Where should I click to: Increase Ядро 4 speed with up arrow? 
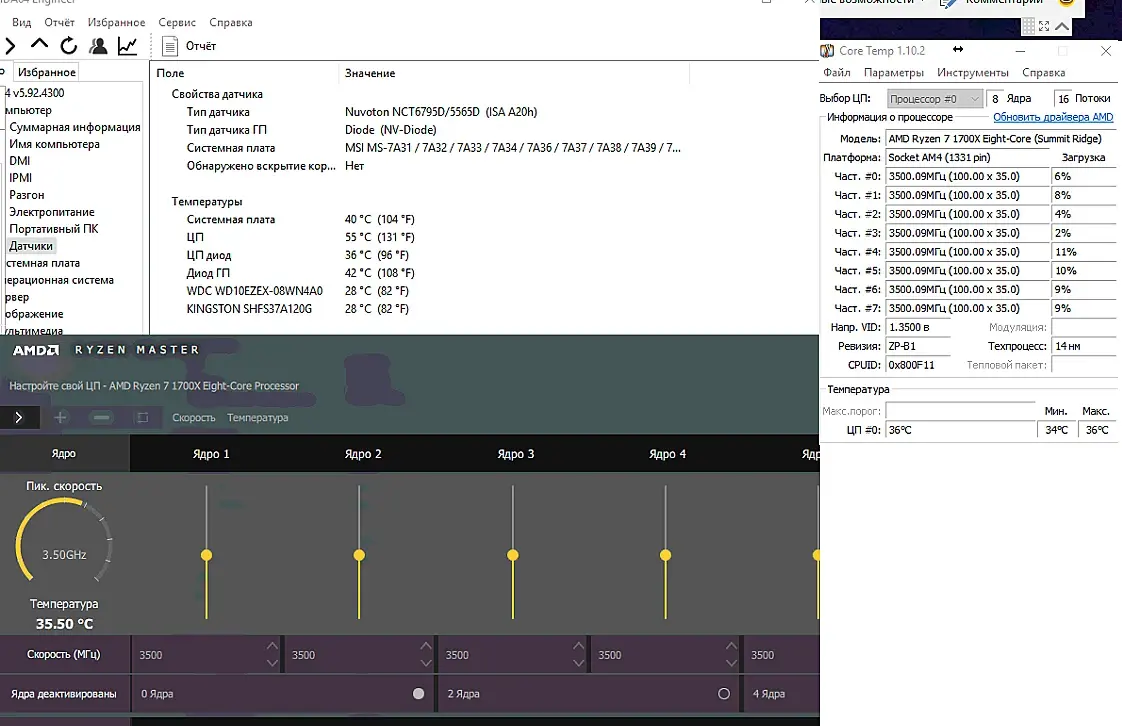[x=731, y=646]
